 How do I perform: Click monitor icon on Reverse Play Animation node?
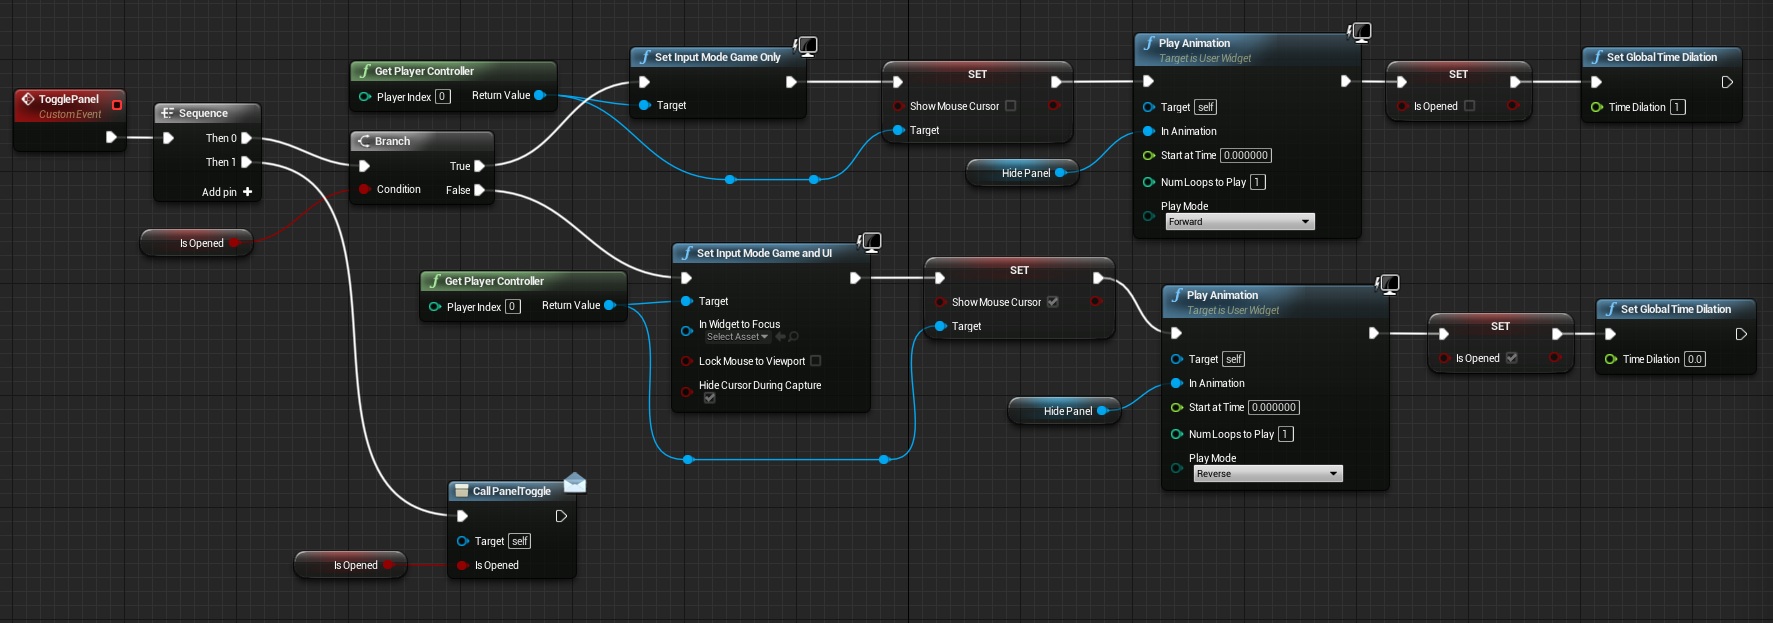coord(1388,284)
